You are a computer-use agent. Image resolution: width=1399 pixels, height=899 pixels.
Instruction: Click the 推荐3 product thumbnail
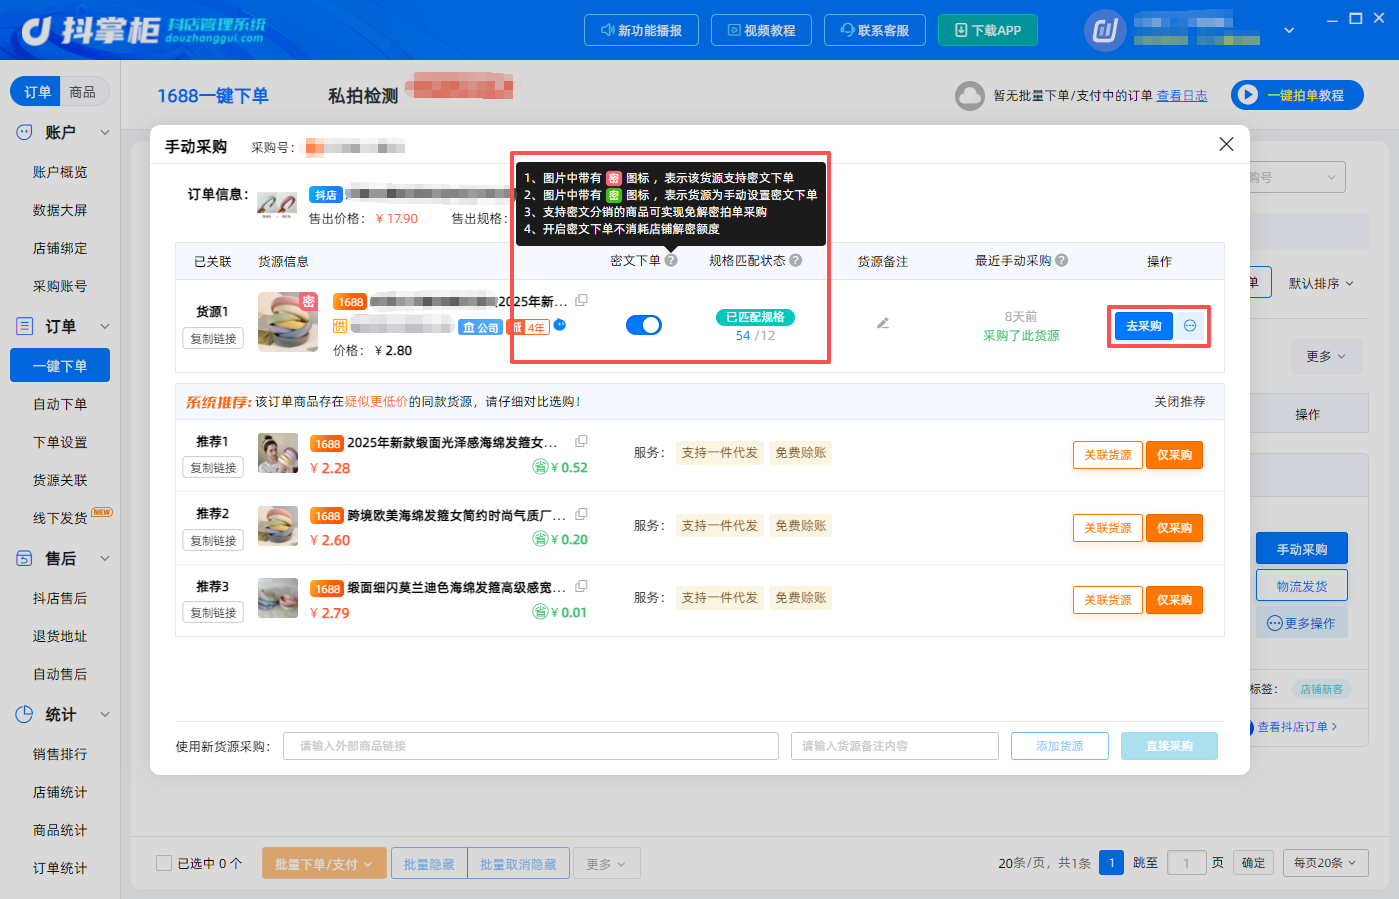pyautogui.click(x=278, y=598)
